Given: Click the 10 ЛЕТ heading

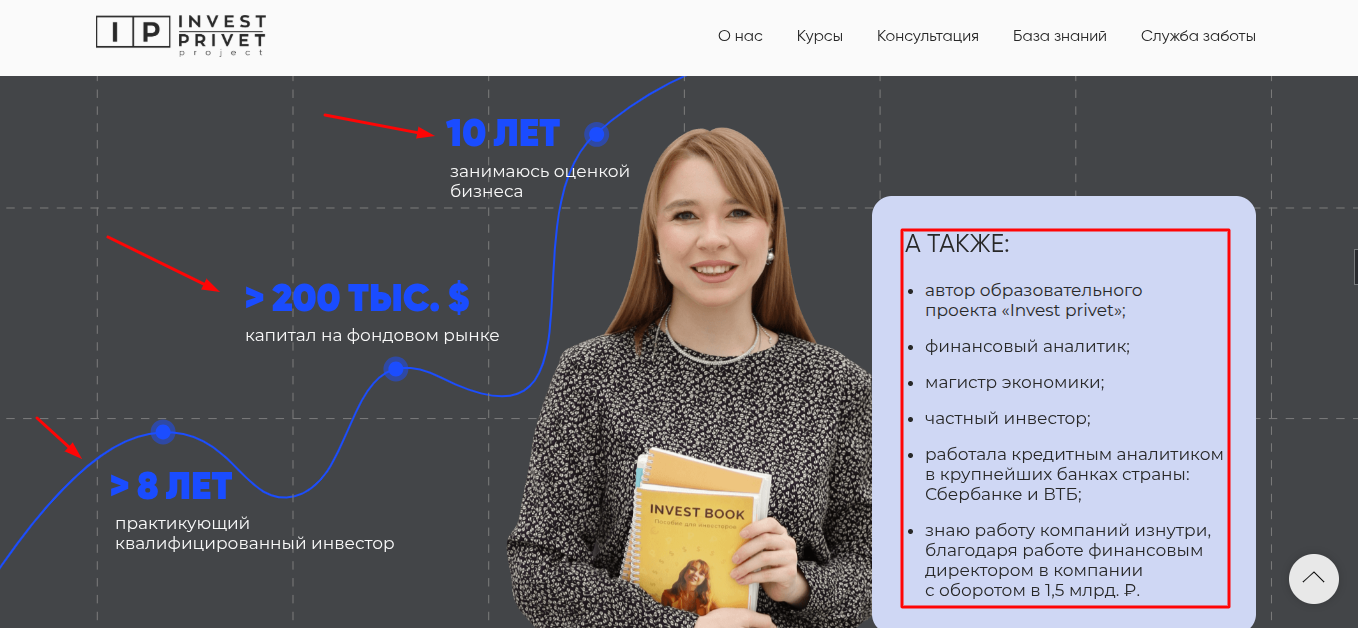Looking at the screenshot, I should 503,133.
